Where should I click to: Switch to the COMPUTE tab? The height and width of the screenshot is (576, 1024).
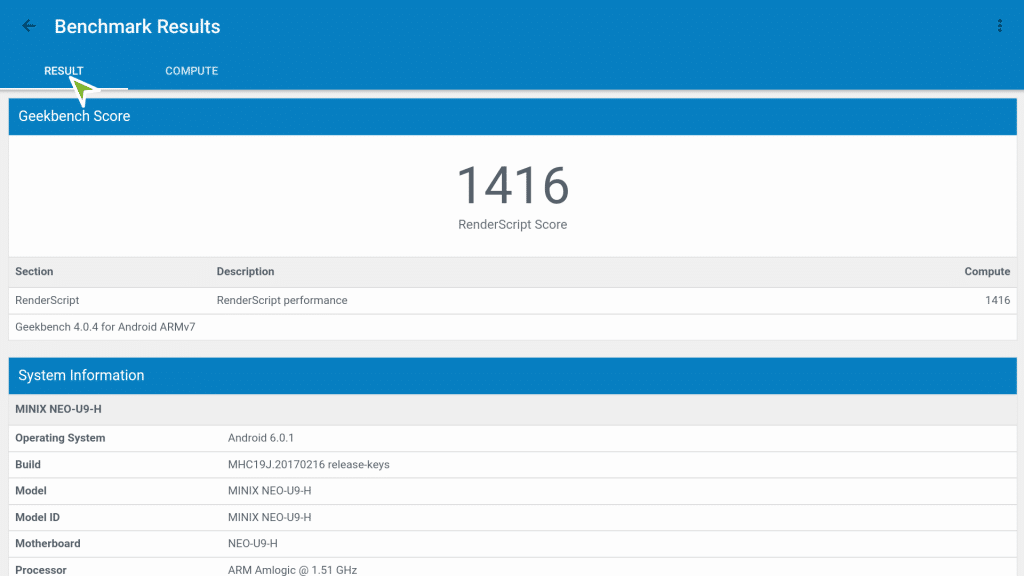(x=191, y=71)
